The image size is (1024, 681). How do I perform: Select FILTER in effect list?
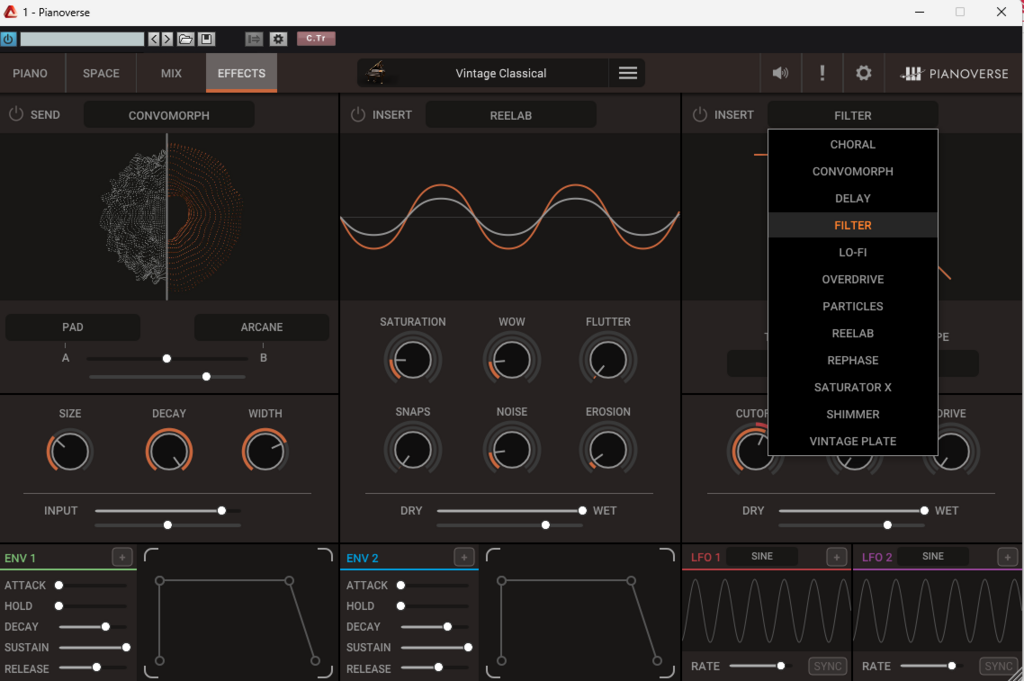tap(853, 225)
